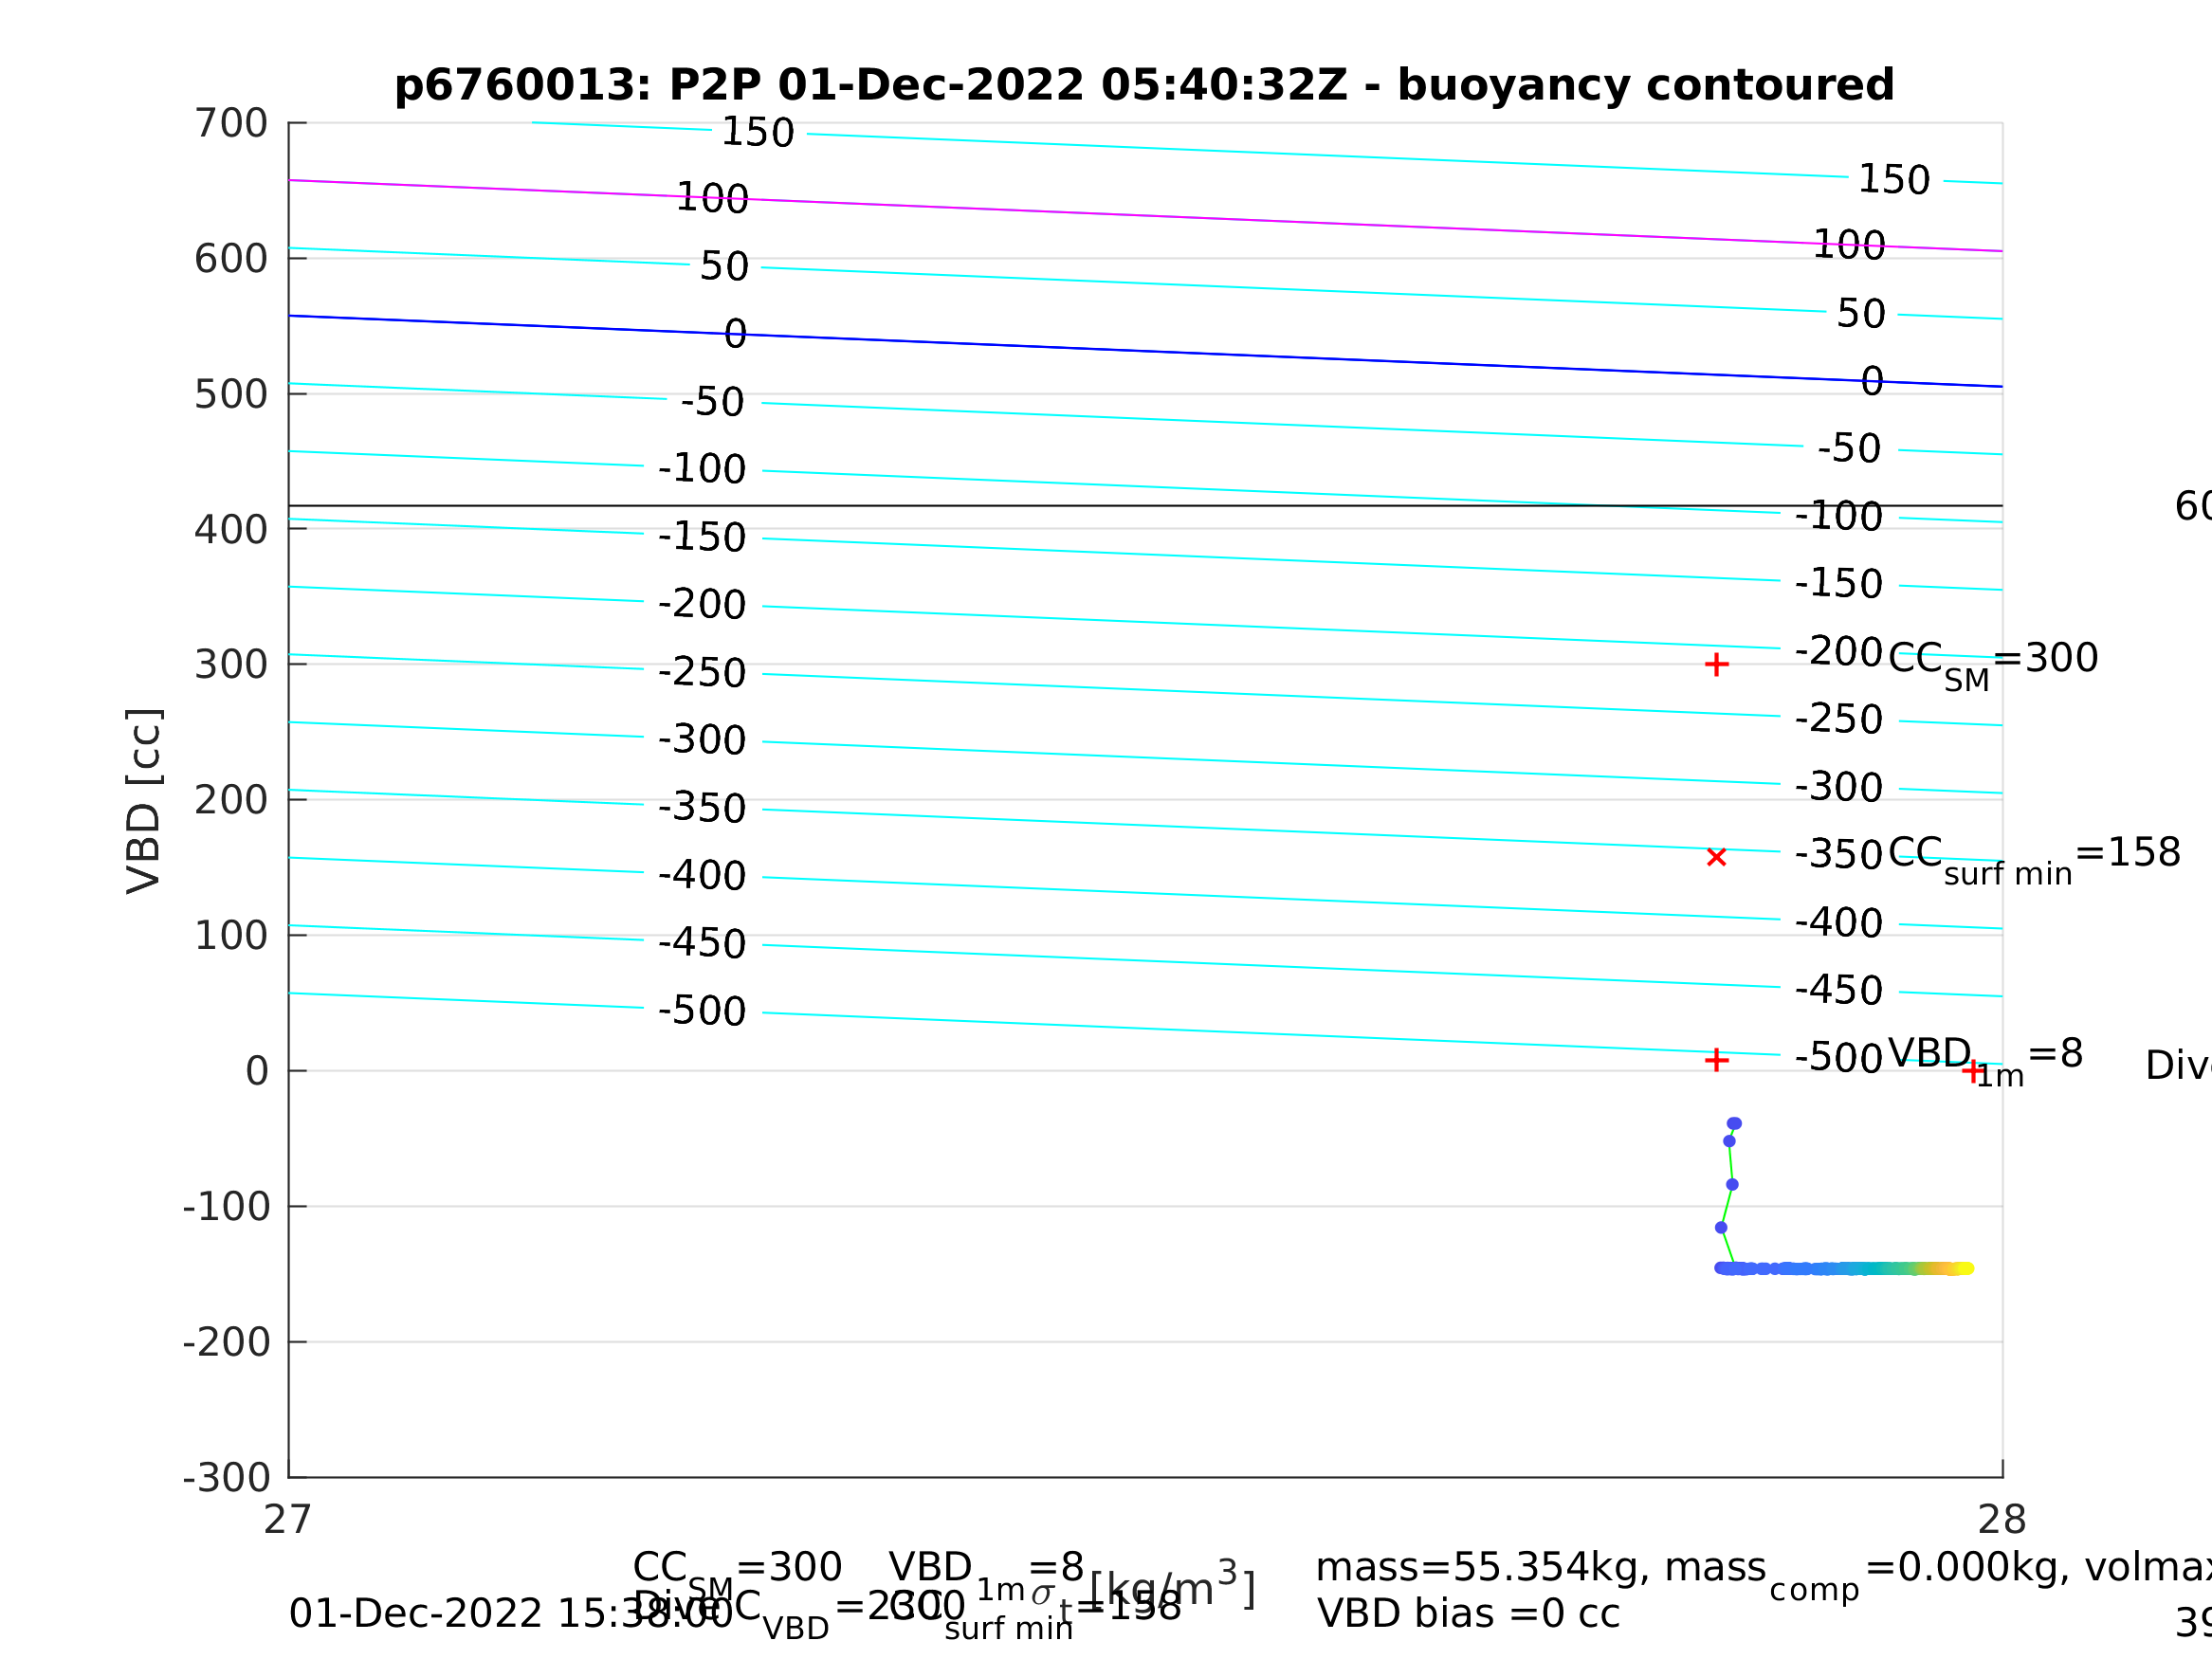2212x1659 pixels.
Task: Click the x-axis tick label 27
Action: click(x=288, y=1520)
